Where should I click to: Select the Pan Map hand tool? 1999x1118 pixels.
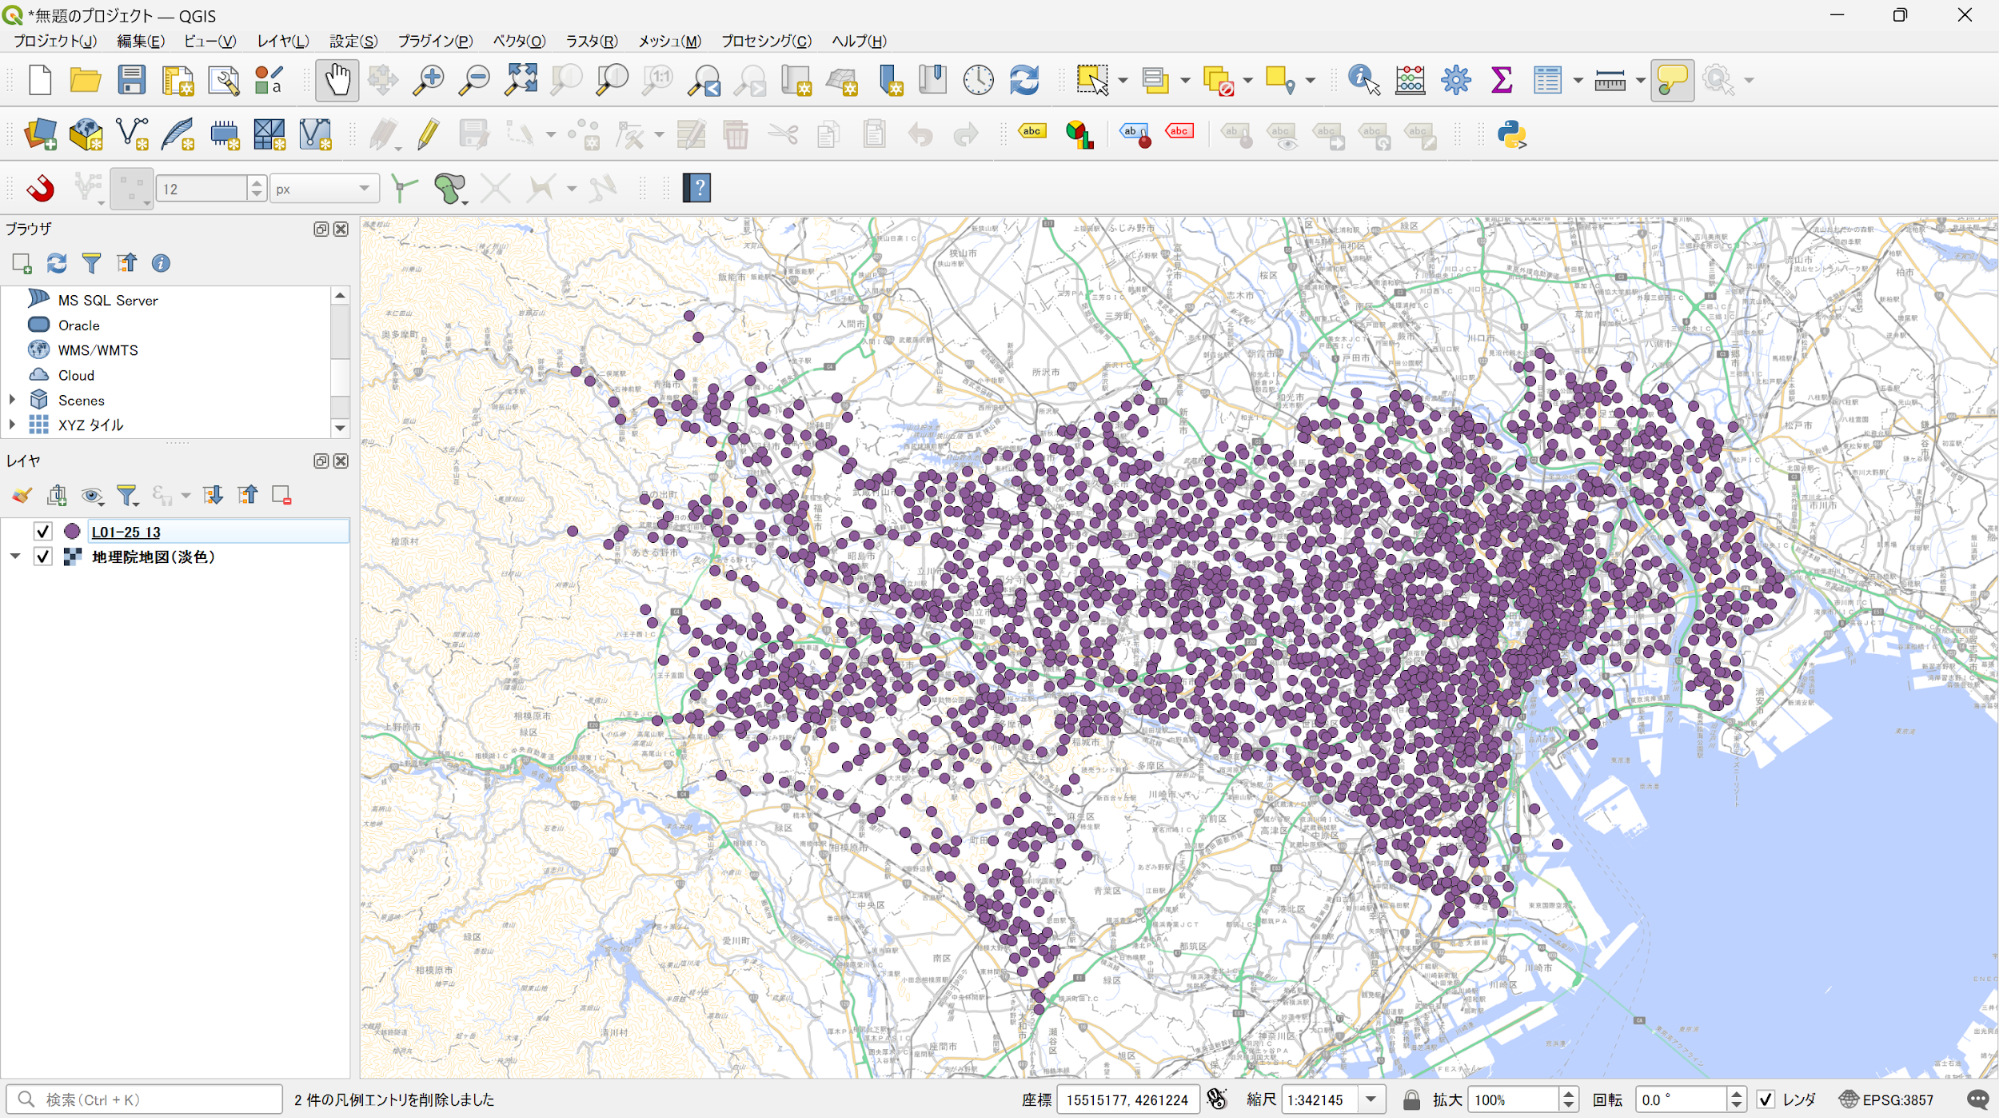(x=337, y=80)
